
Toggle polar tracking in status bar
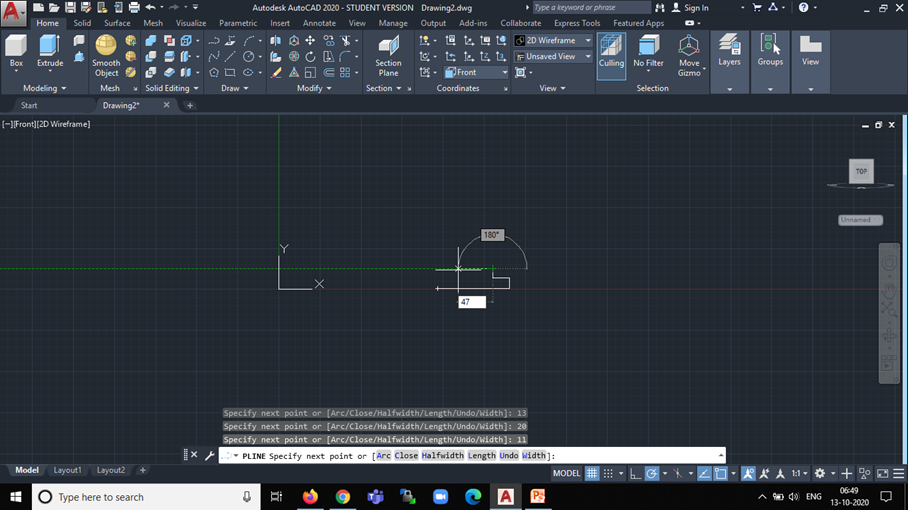click(x=651, y=474)
